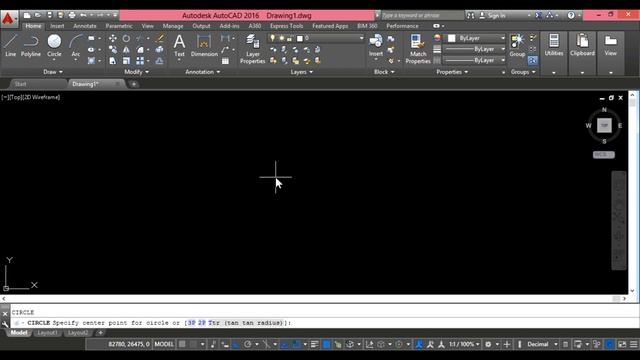Viewport: 640px width, 360px height.
Task: Open the 1:1 annotation scale dropdown
Action: [464, 344]
